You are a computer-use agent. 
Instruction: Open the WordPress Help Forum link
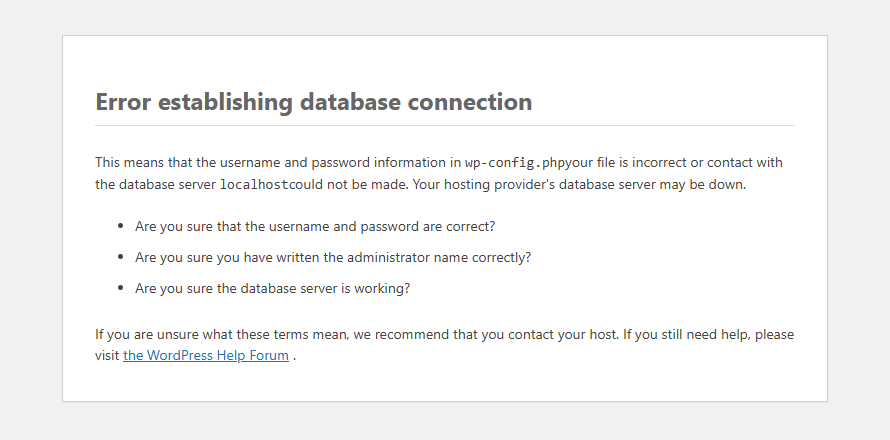point(206,355)
